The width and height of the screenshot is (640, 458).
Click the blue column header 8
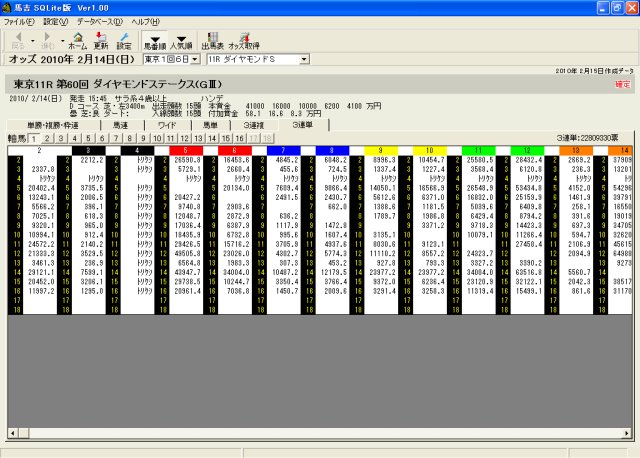point(332,151)
